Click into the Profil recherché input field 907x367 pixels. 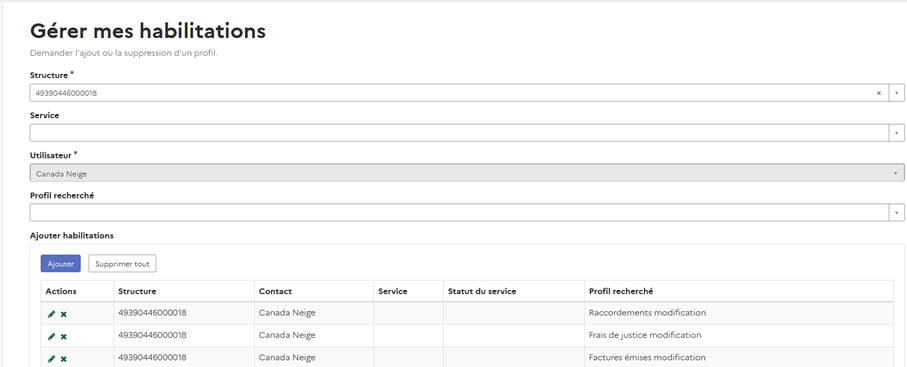coord(459,212)
